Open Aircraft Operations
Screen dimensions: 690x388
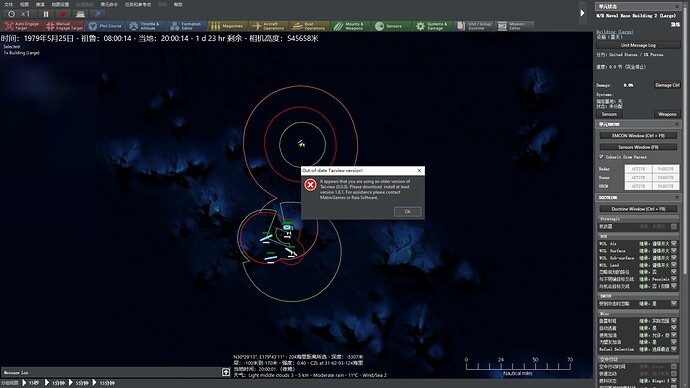(268, 26)
